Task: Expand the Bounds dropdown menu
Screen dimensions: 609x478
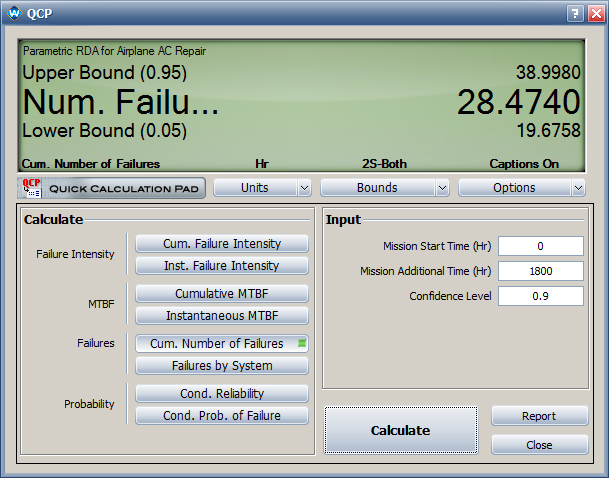Action: [384, 188]
